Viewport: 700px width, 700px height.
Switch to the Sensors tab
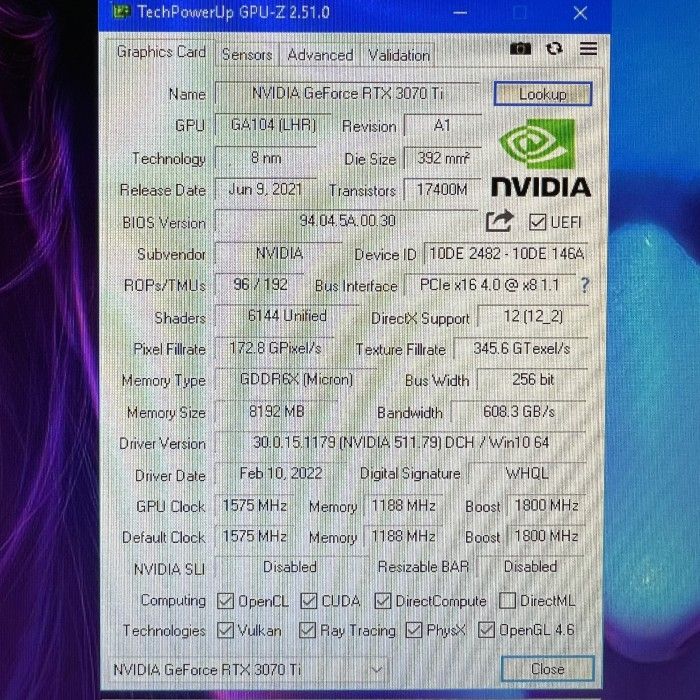click(247, 54)
